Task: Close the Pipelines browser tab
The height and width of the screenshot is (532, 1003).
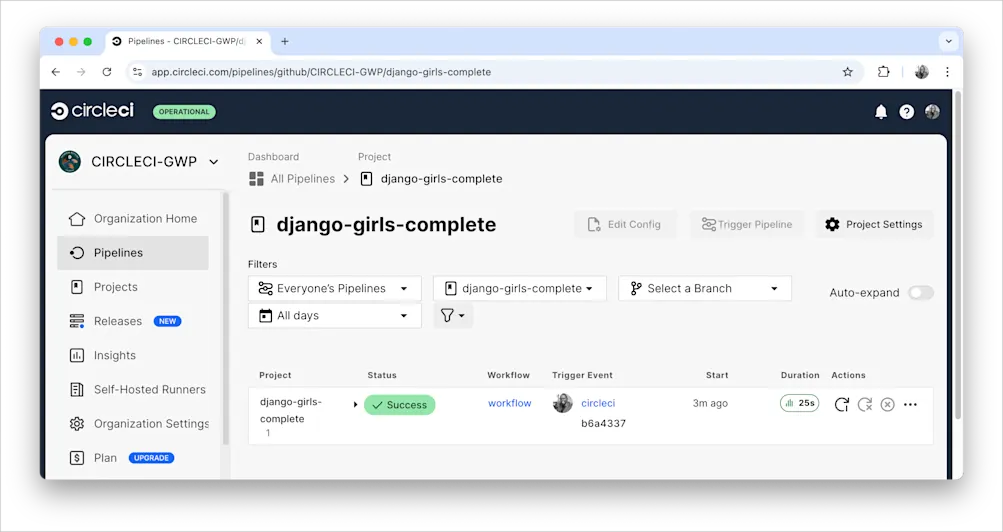Action: point(259,42)
